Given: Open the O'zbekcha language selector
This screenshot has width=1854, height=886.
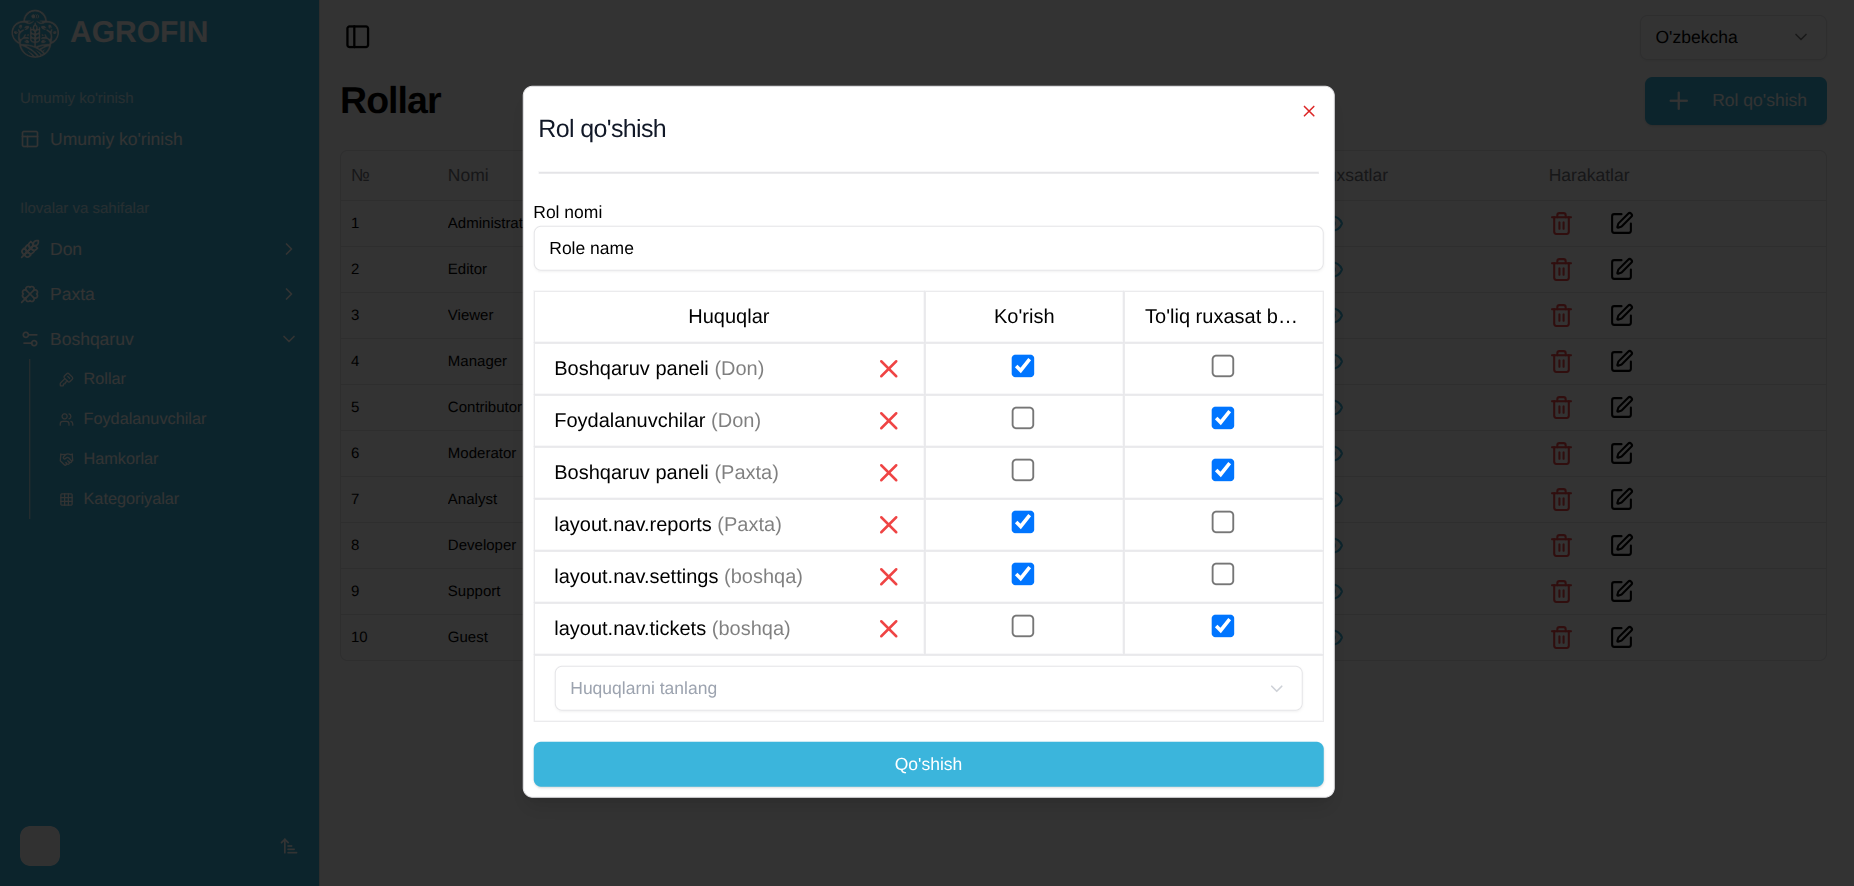Looking at the screenshot, I should point(1733,37).
